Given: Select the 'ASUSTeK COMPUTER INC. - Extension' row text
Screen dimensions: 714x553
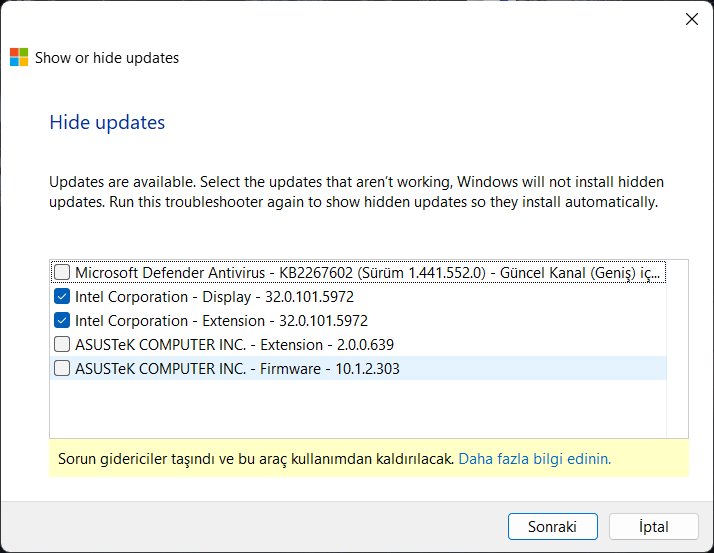Looking at the screenshot, I should tap(235, 345).
